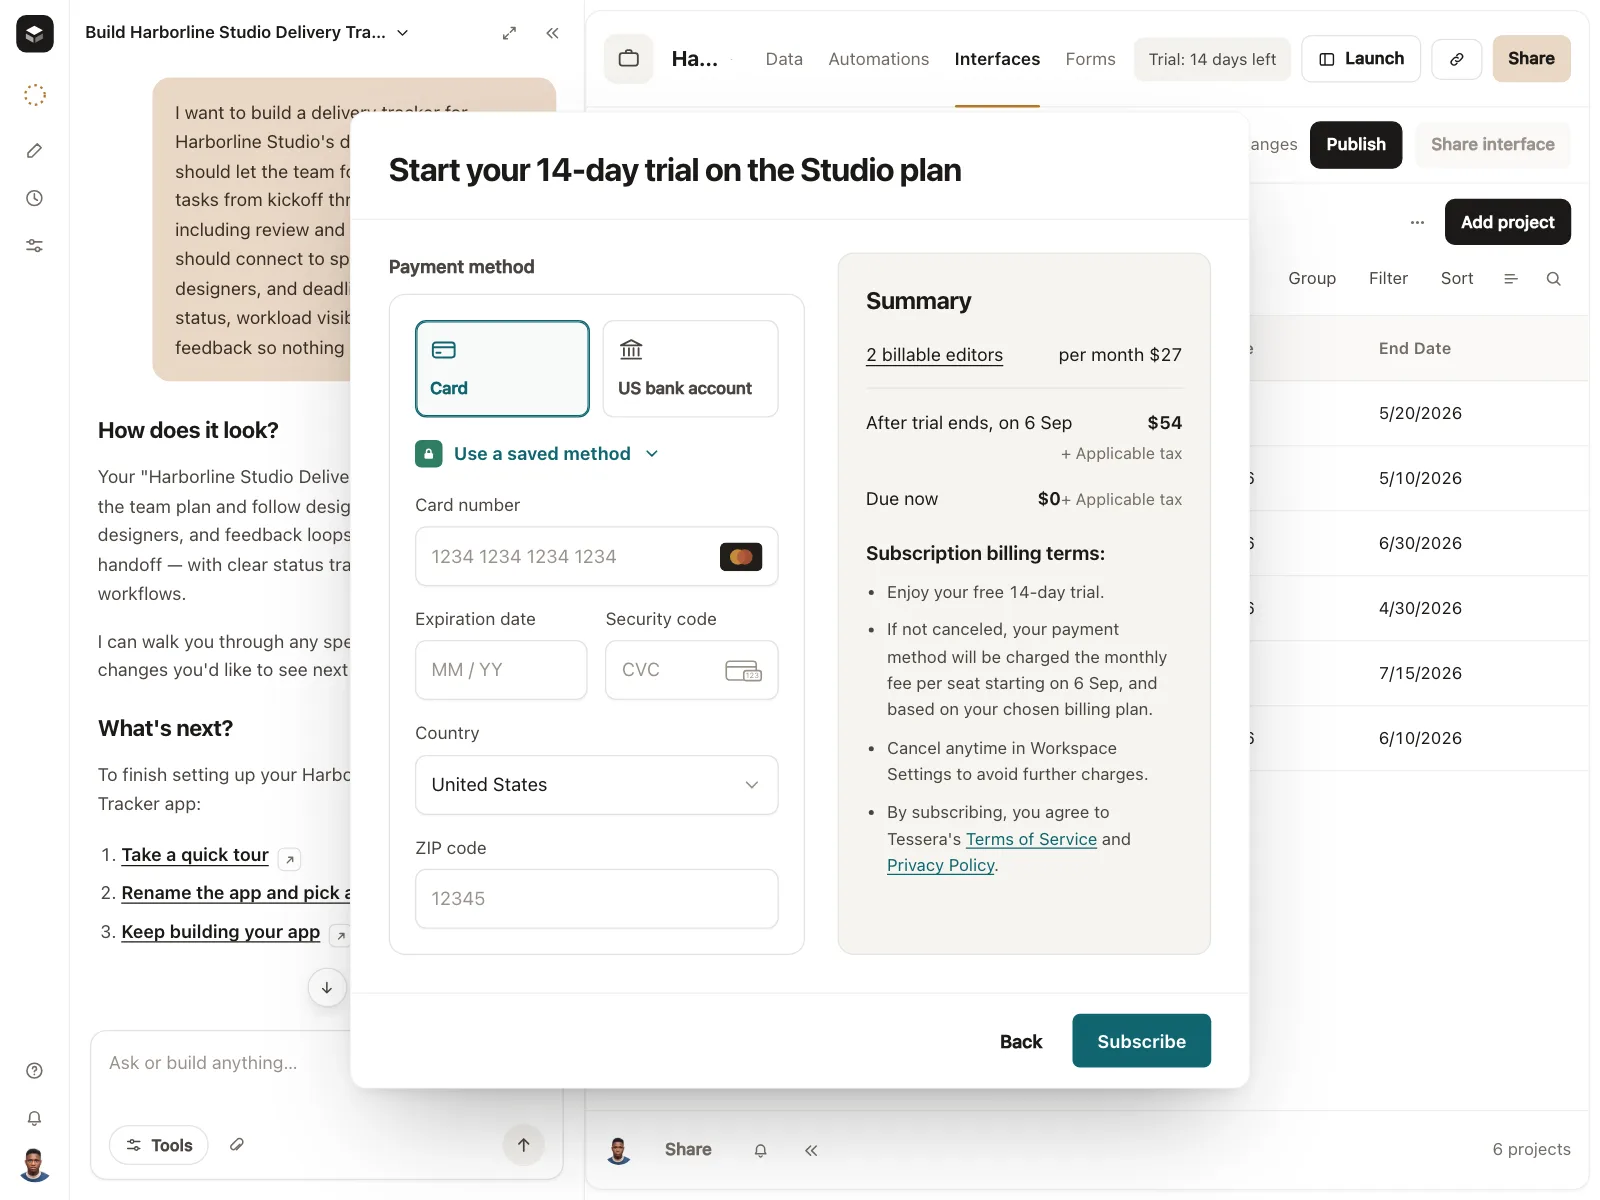This screenshot has height=1200, width=1600.
Task: Switch to the Automations tab
Action: [x=879, y=59]
